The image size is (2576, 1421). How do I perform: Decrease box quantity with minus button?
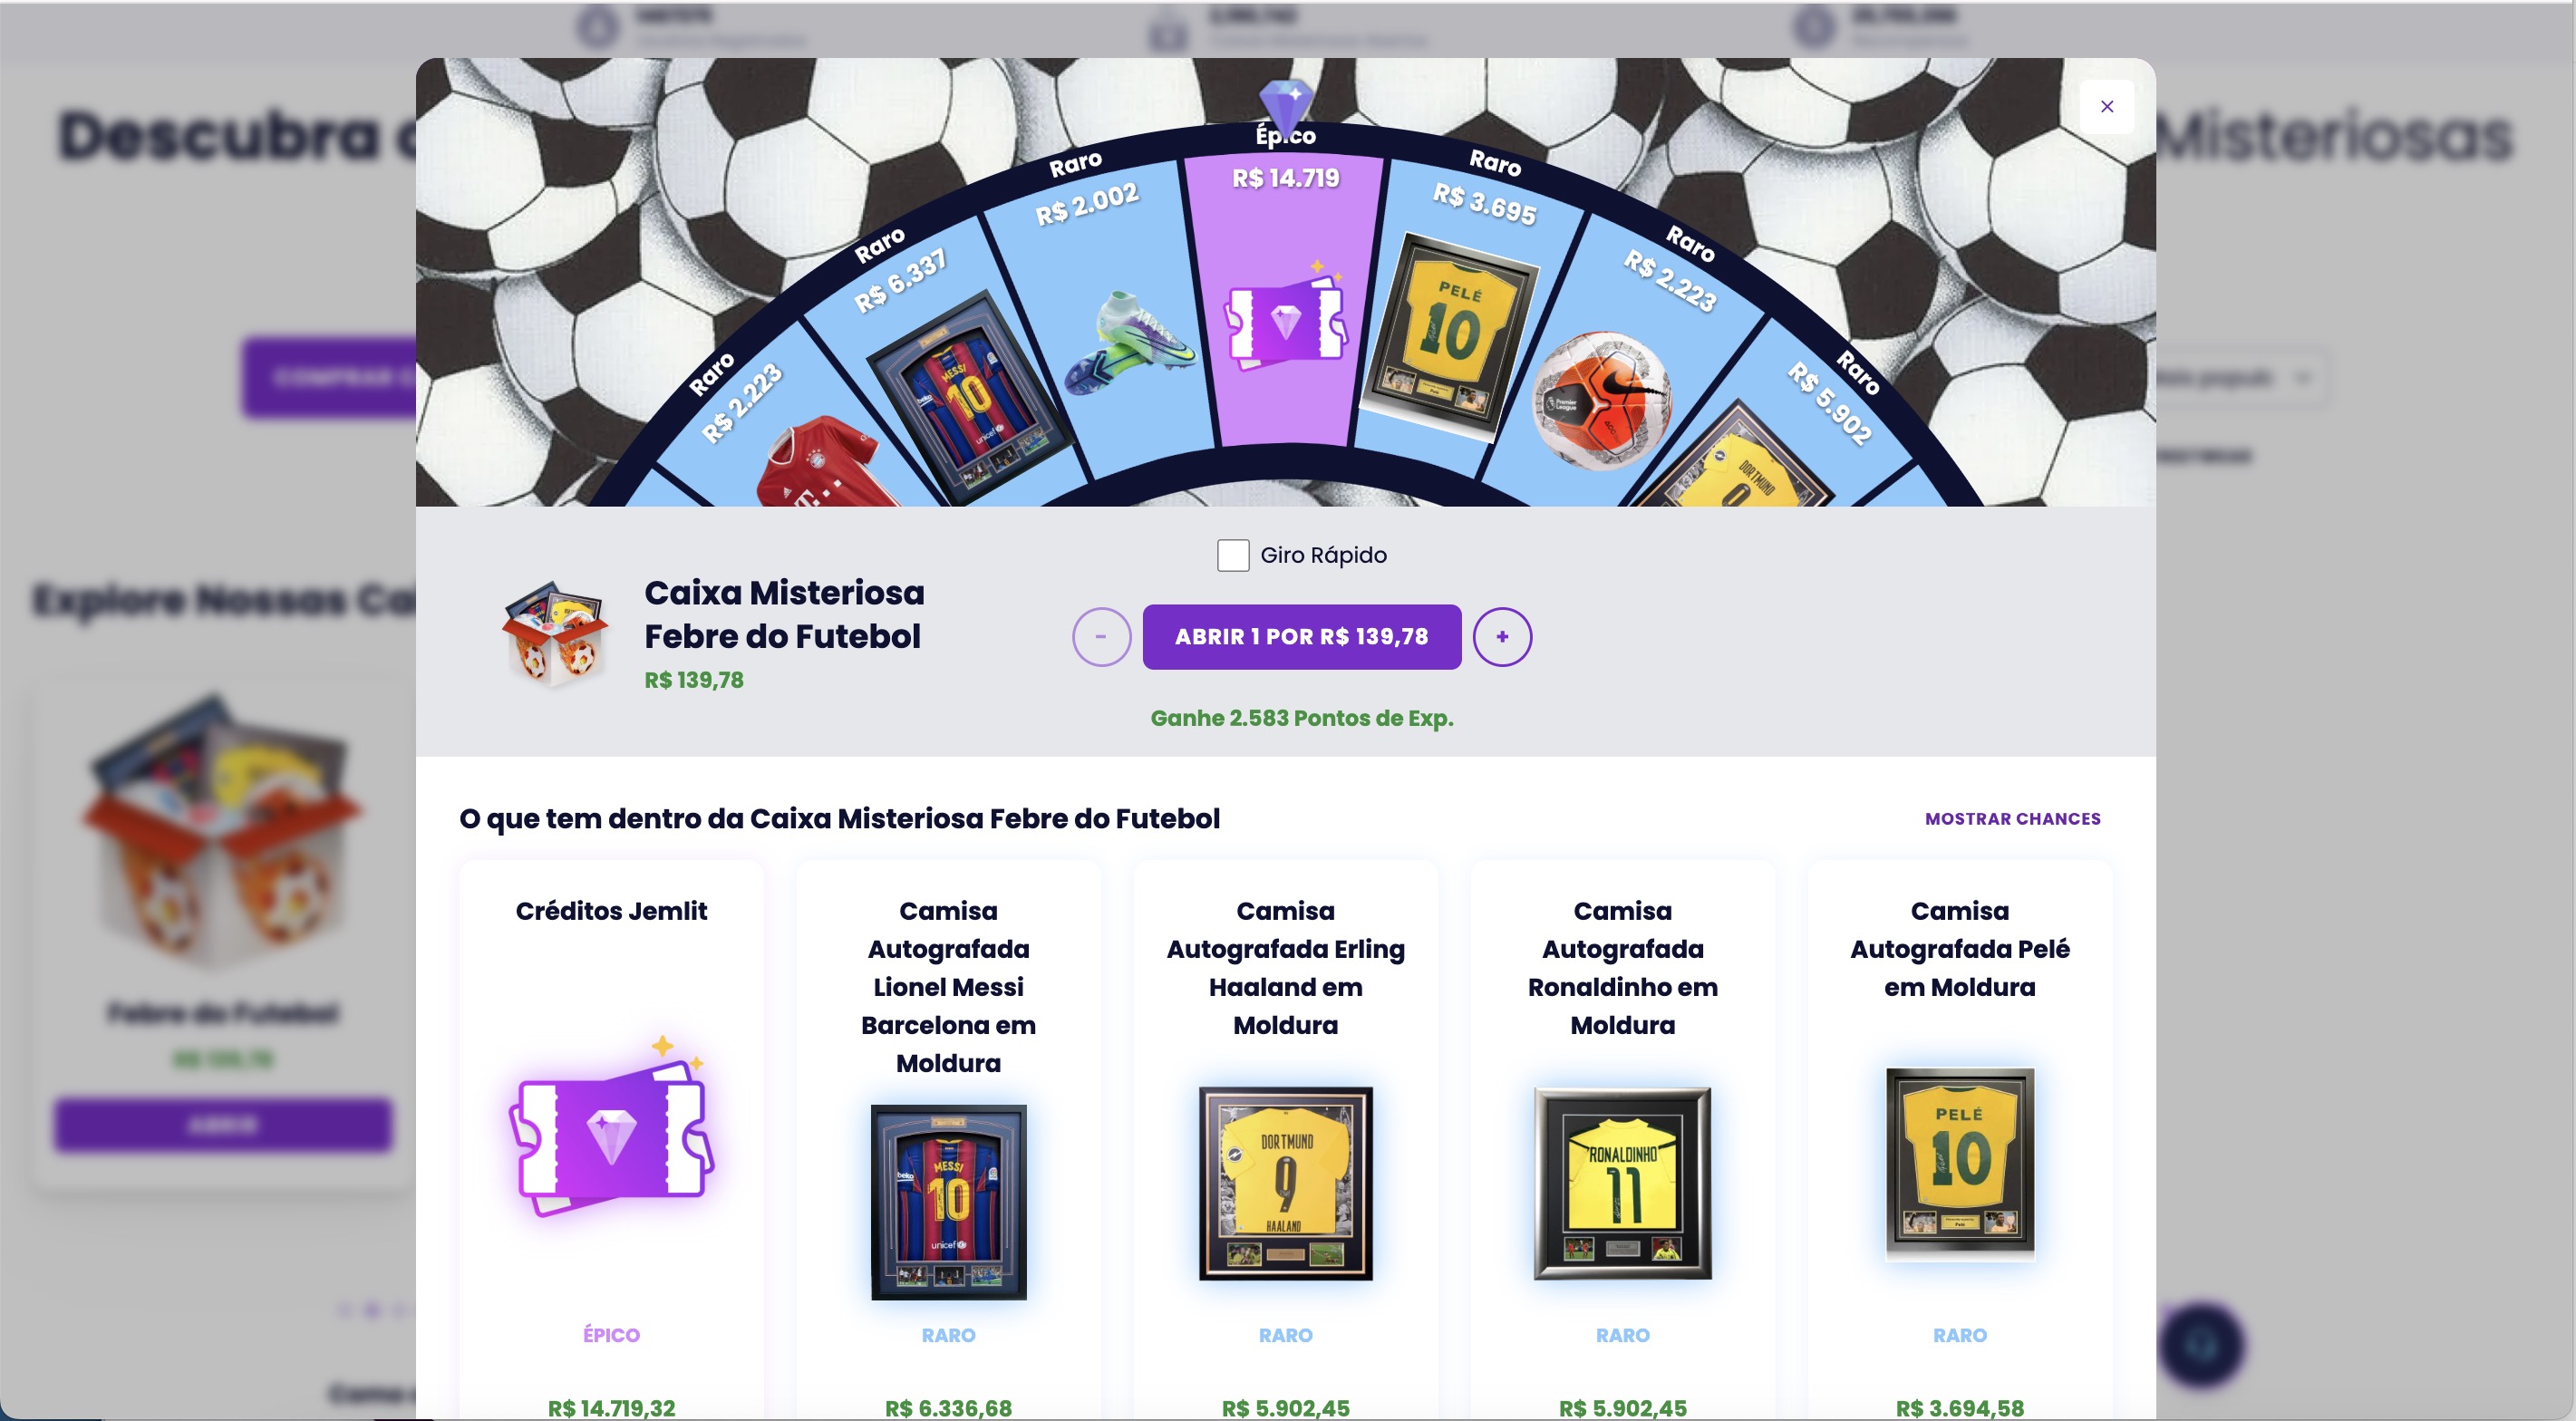pyautogui.click(x=1101, y=637)
